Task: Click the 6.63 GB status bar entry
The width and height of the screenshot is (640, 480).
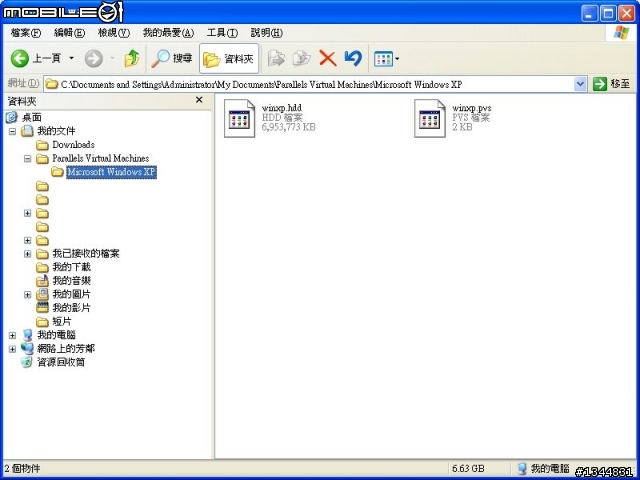Action: point(468,468)
